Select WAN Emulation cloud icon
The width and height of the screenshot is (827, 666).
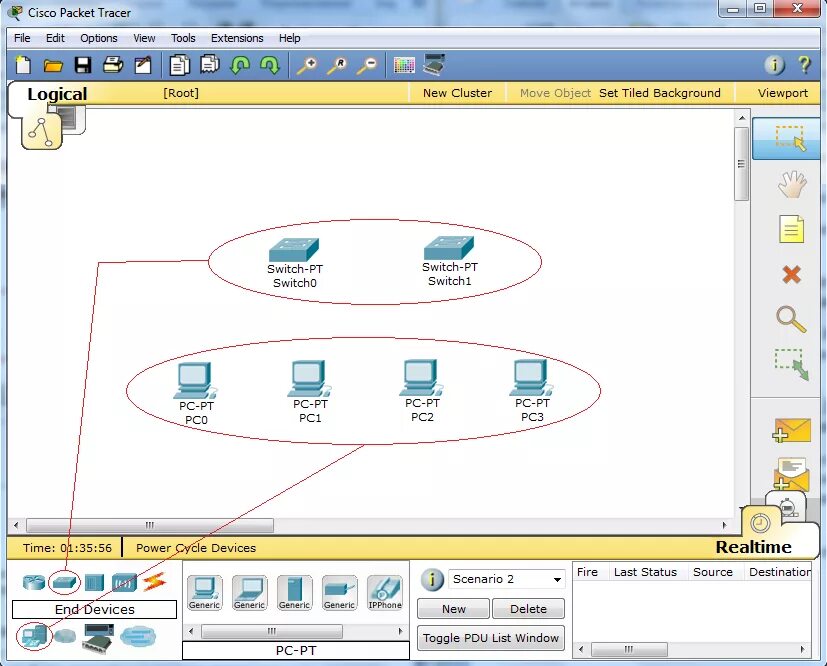click(x=64, y=636)
